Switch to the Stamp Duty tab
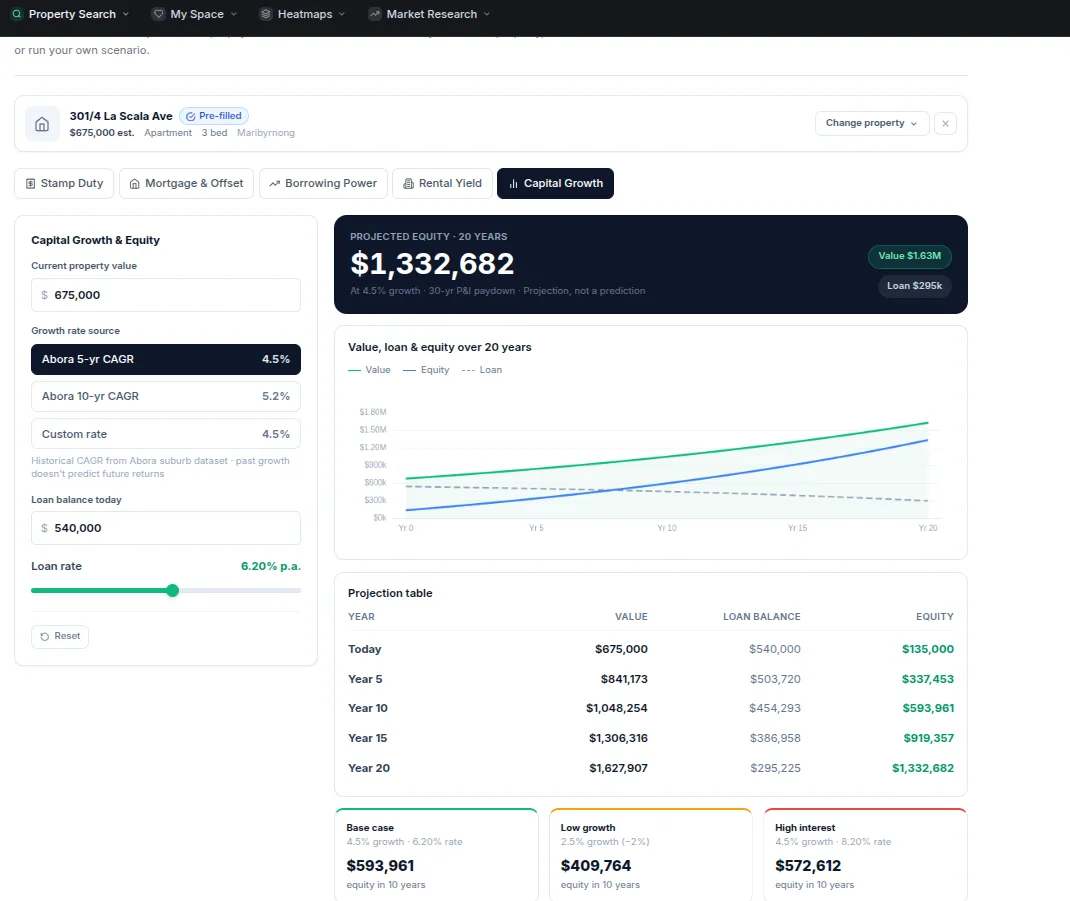The image size is (1070, 901). pyautogui.click(x=64, y=184)
